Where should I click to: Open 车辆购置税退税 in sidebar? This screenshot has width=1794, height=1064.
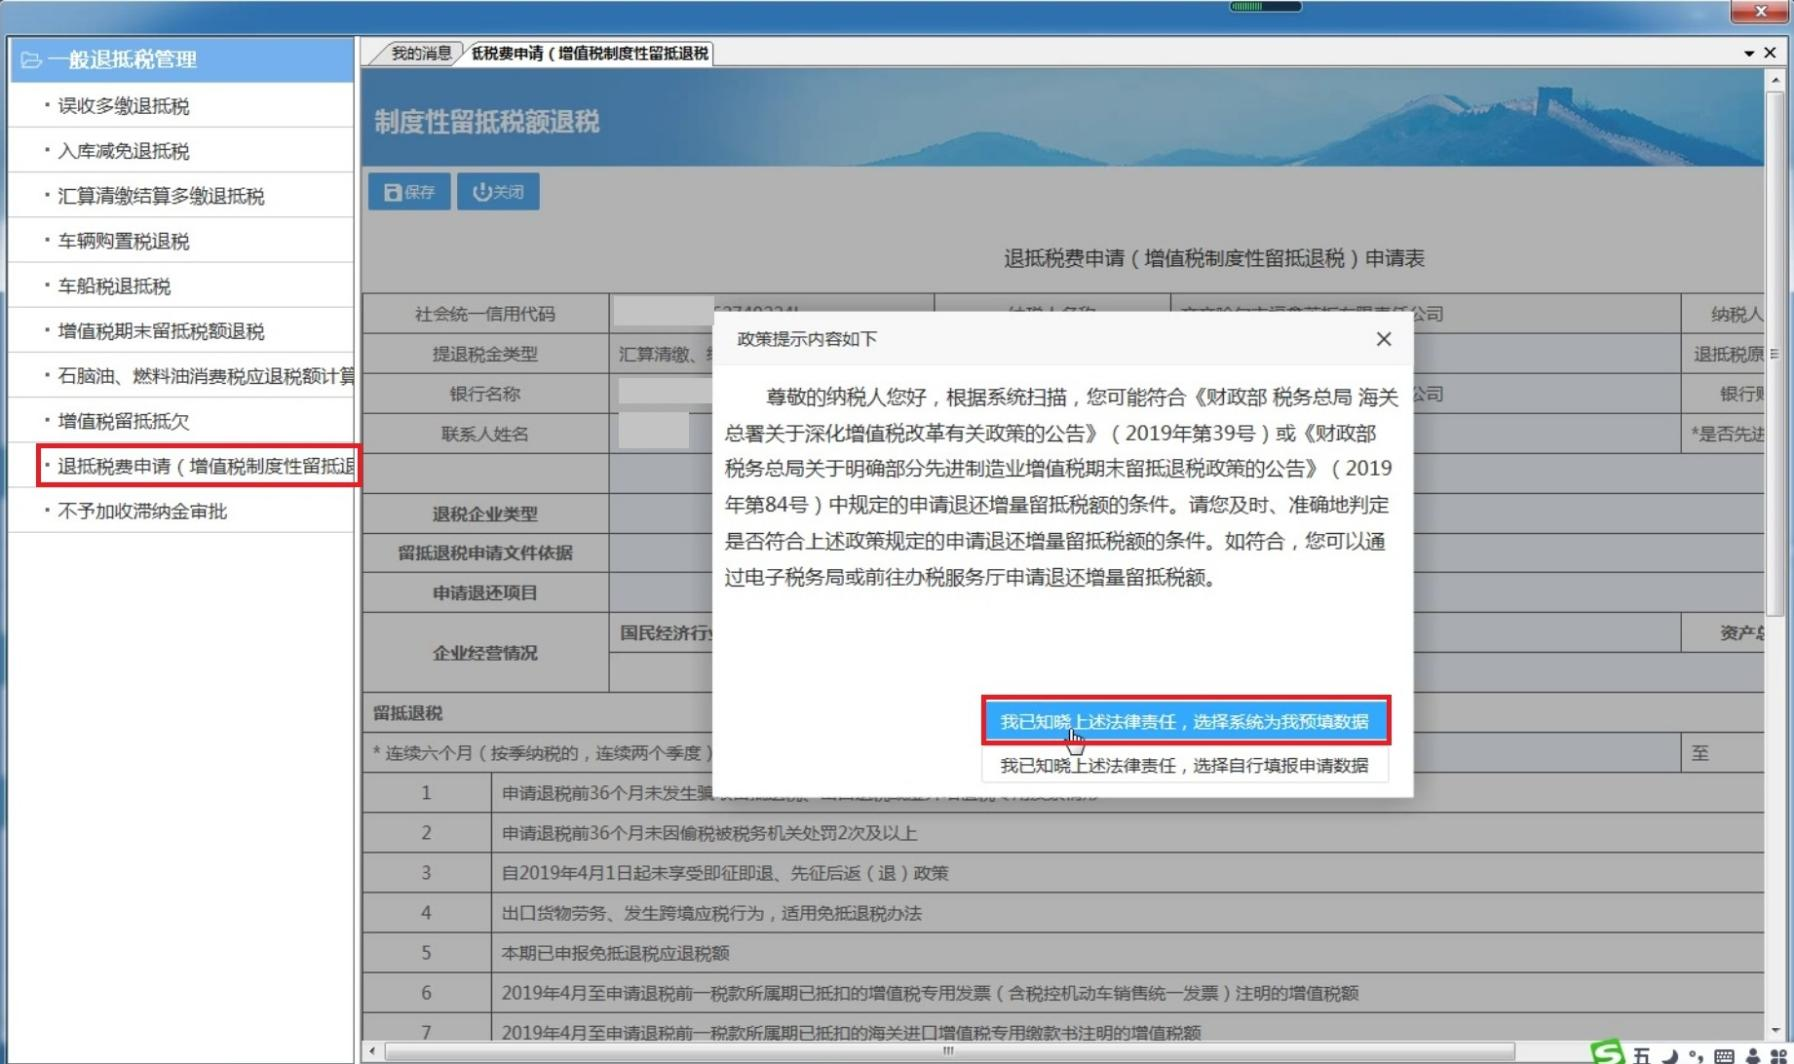click(x=124, y=241)
